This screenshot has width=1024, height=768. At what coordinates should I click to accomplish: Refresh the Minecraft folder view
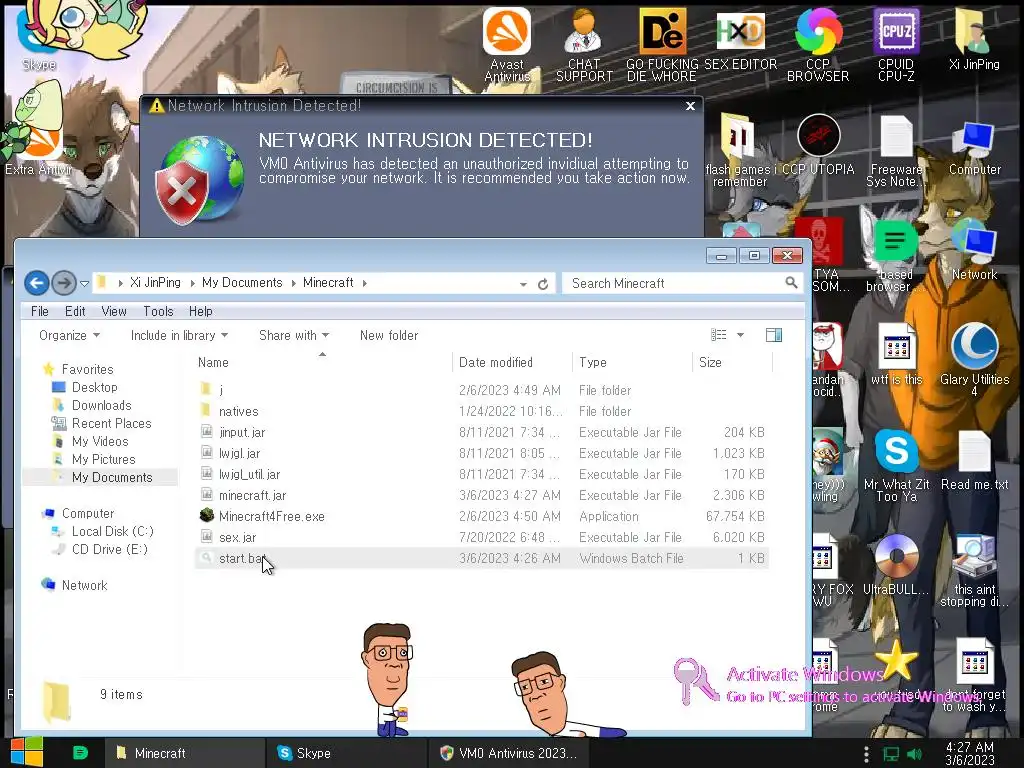[x=543, y=284]
